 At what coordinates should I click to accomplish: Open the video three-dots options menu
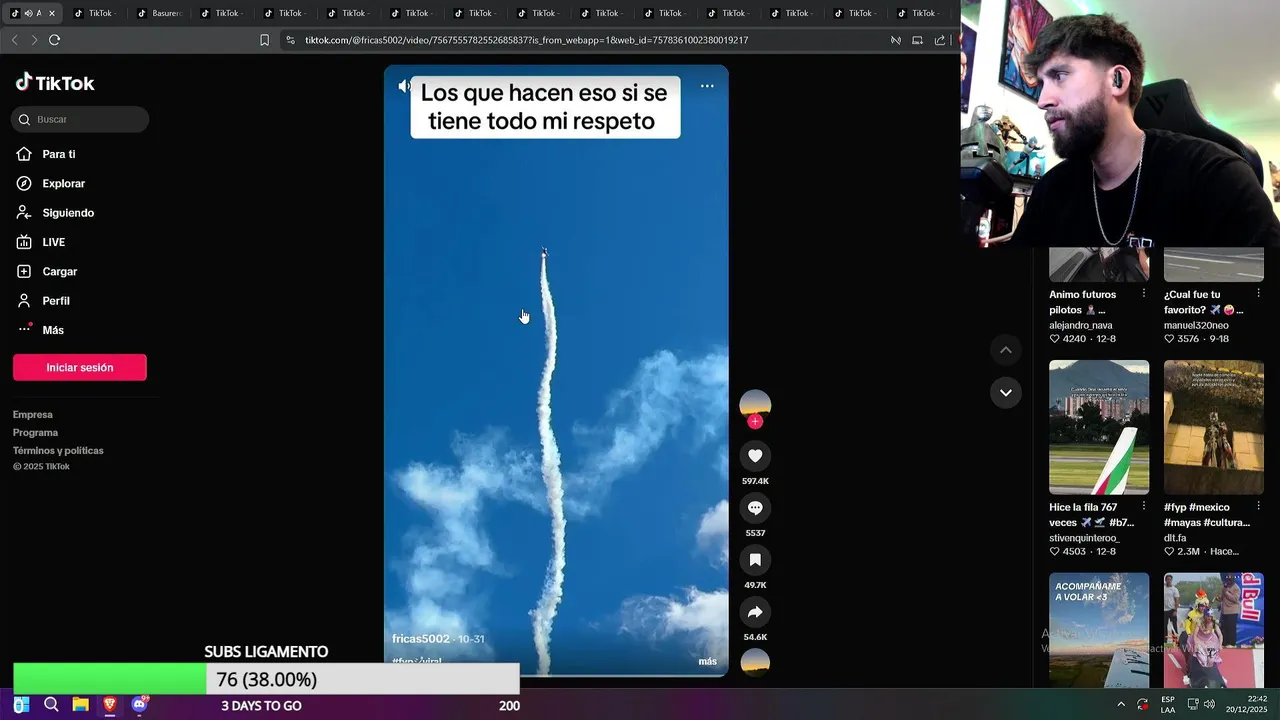707,86
